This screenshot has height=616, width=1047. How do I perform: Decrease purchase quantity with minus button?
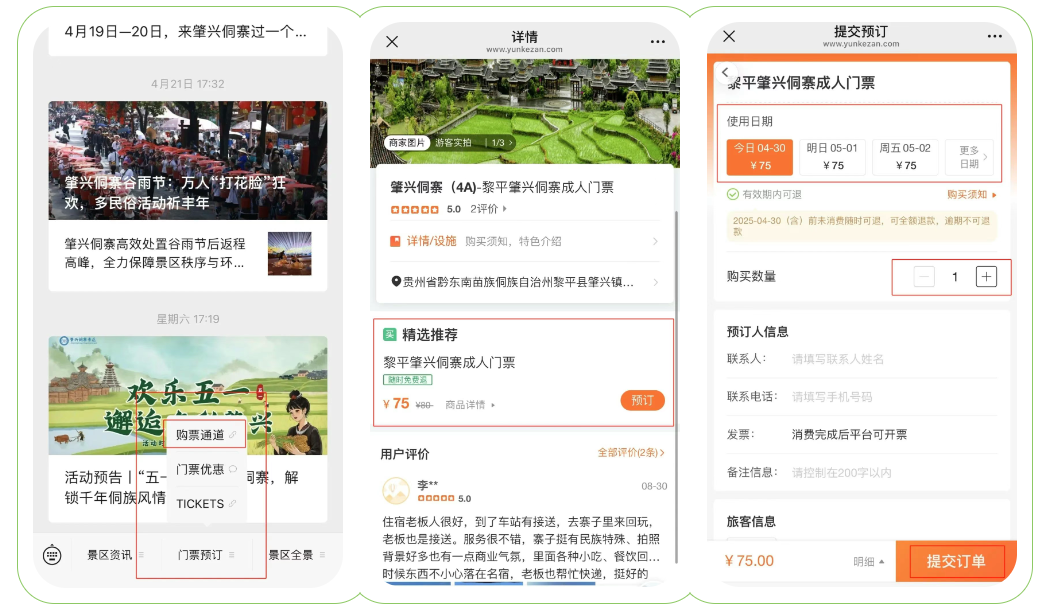924,276
